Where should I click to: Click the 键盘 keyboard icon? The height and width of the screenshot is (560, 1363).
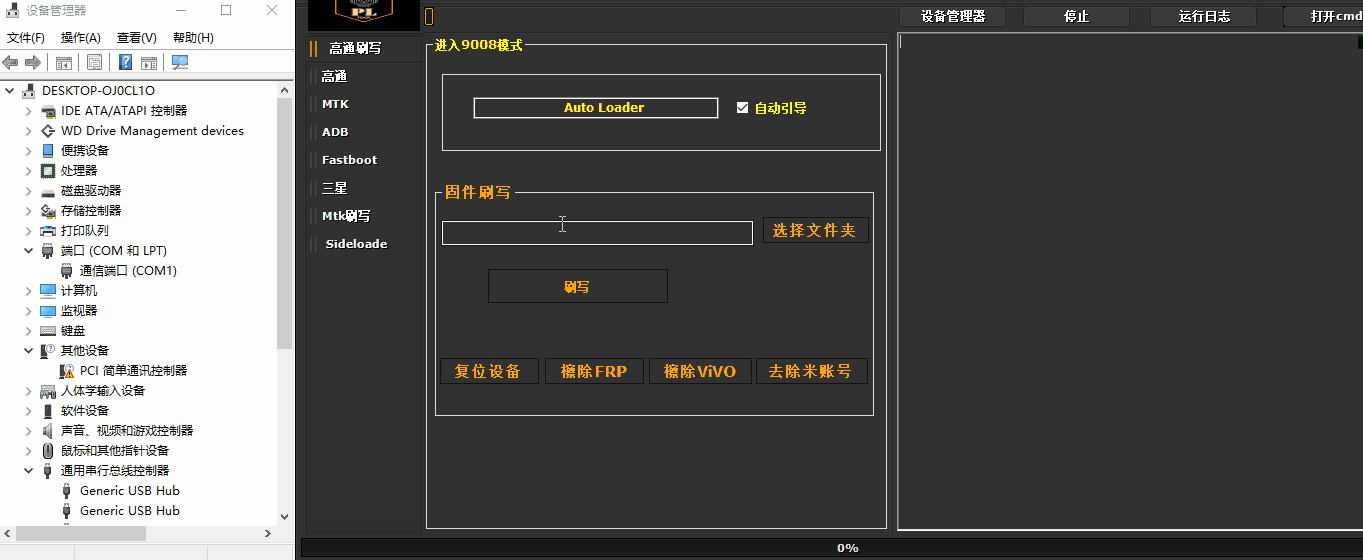(x=48, y=331)
